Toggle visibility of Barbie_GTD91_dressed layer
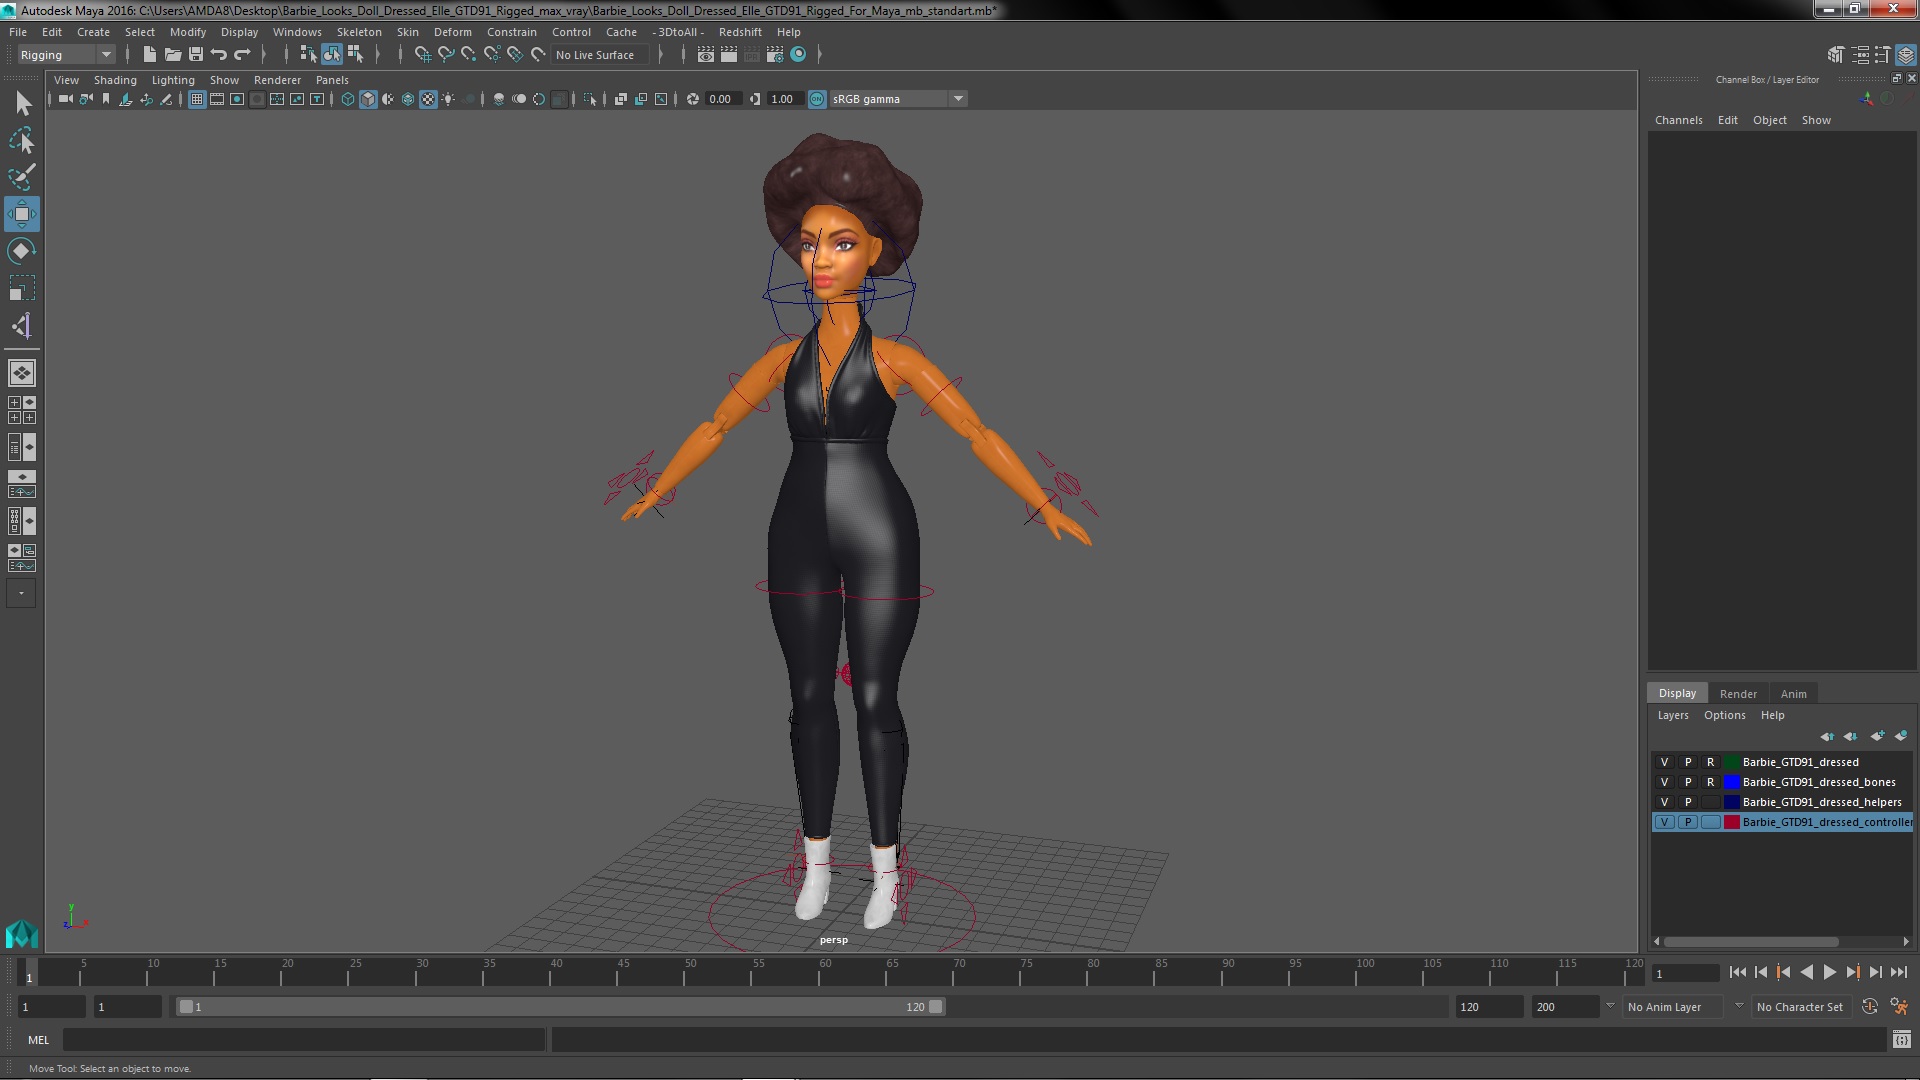1920x1080 pixels. (1664, 762)
